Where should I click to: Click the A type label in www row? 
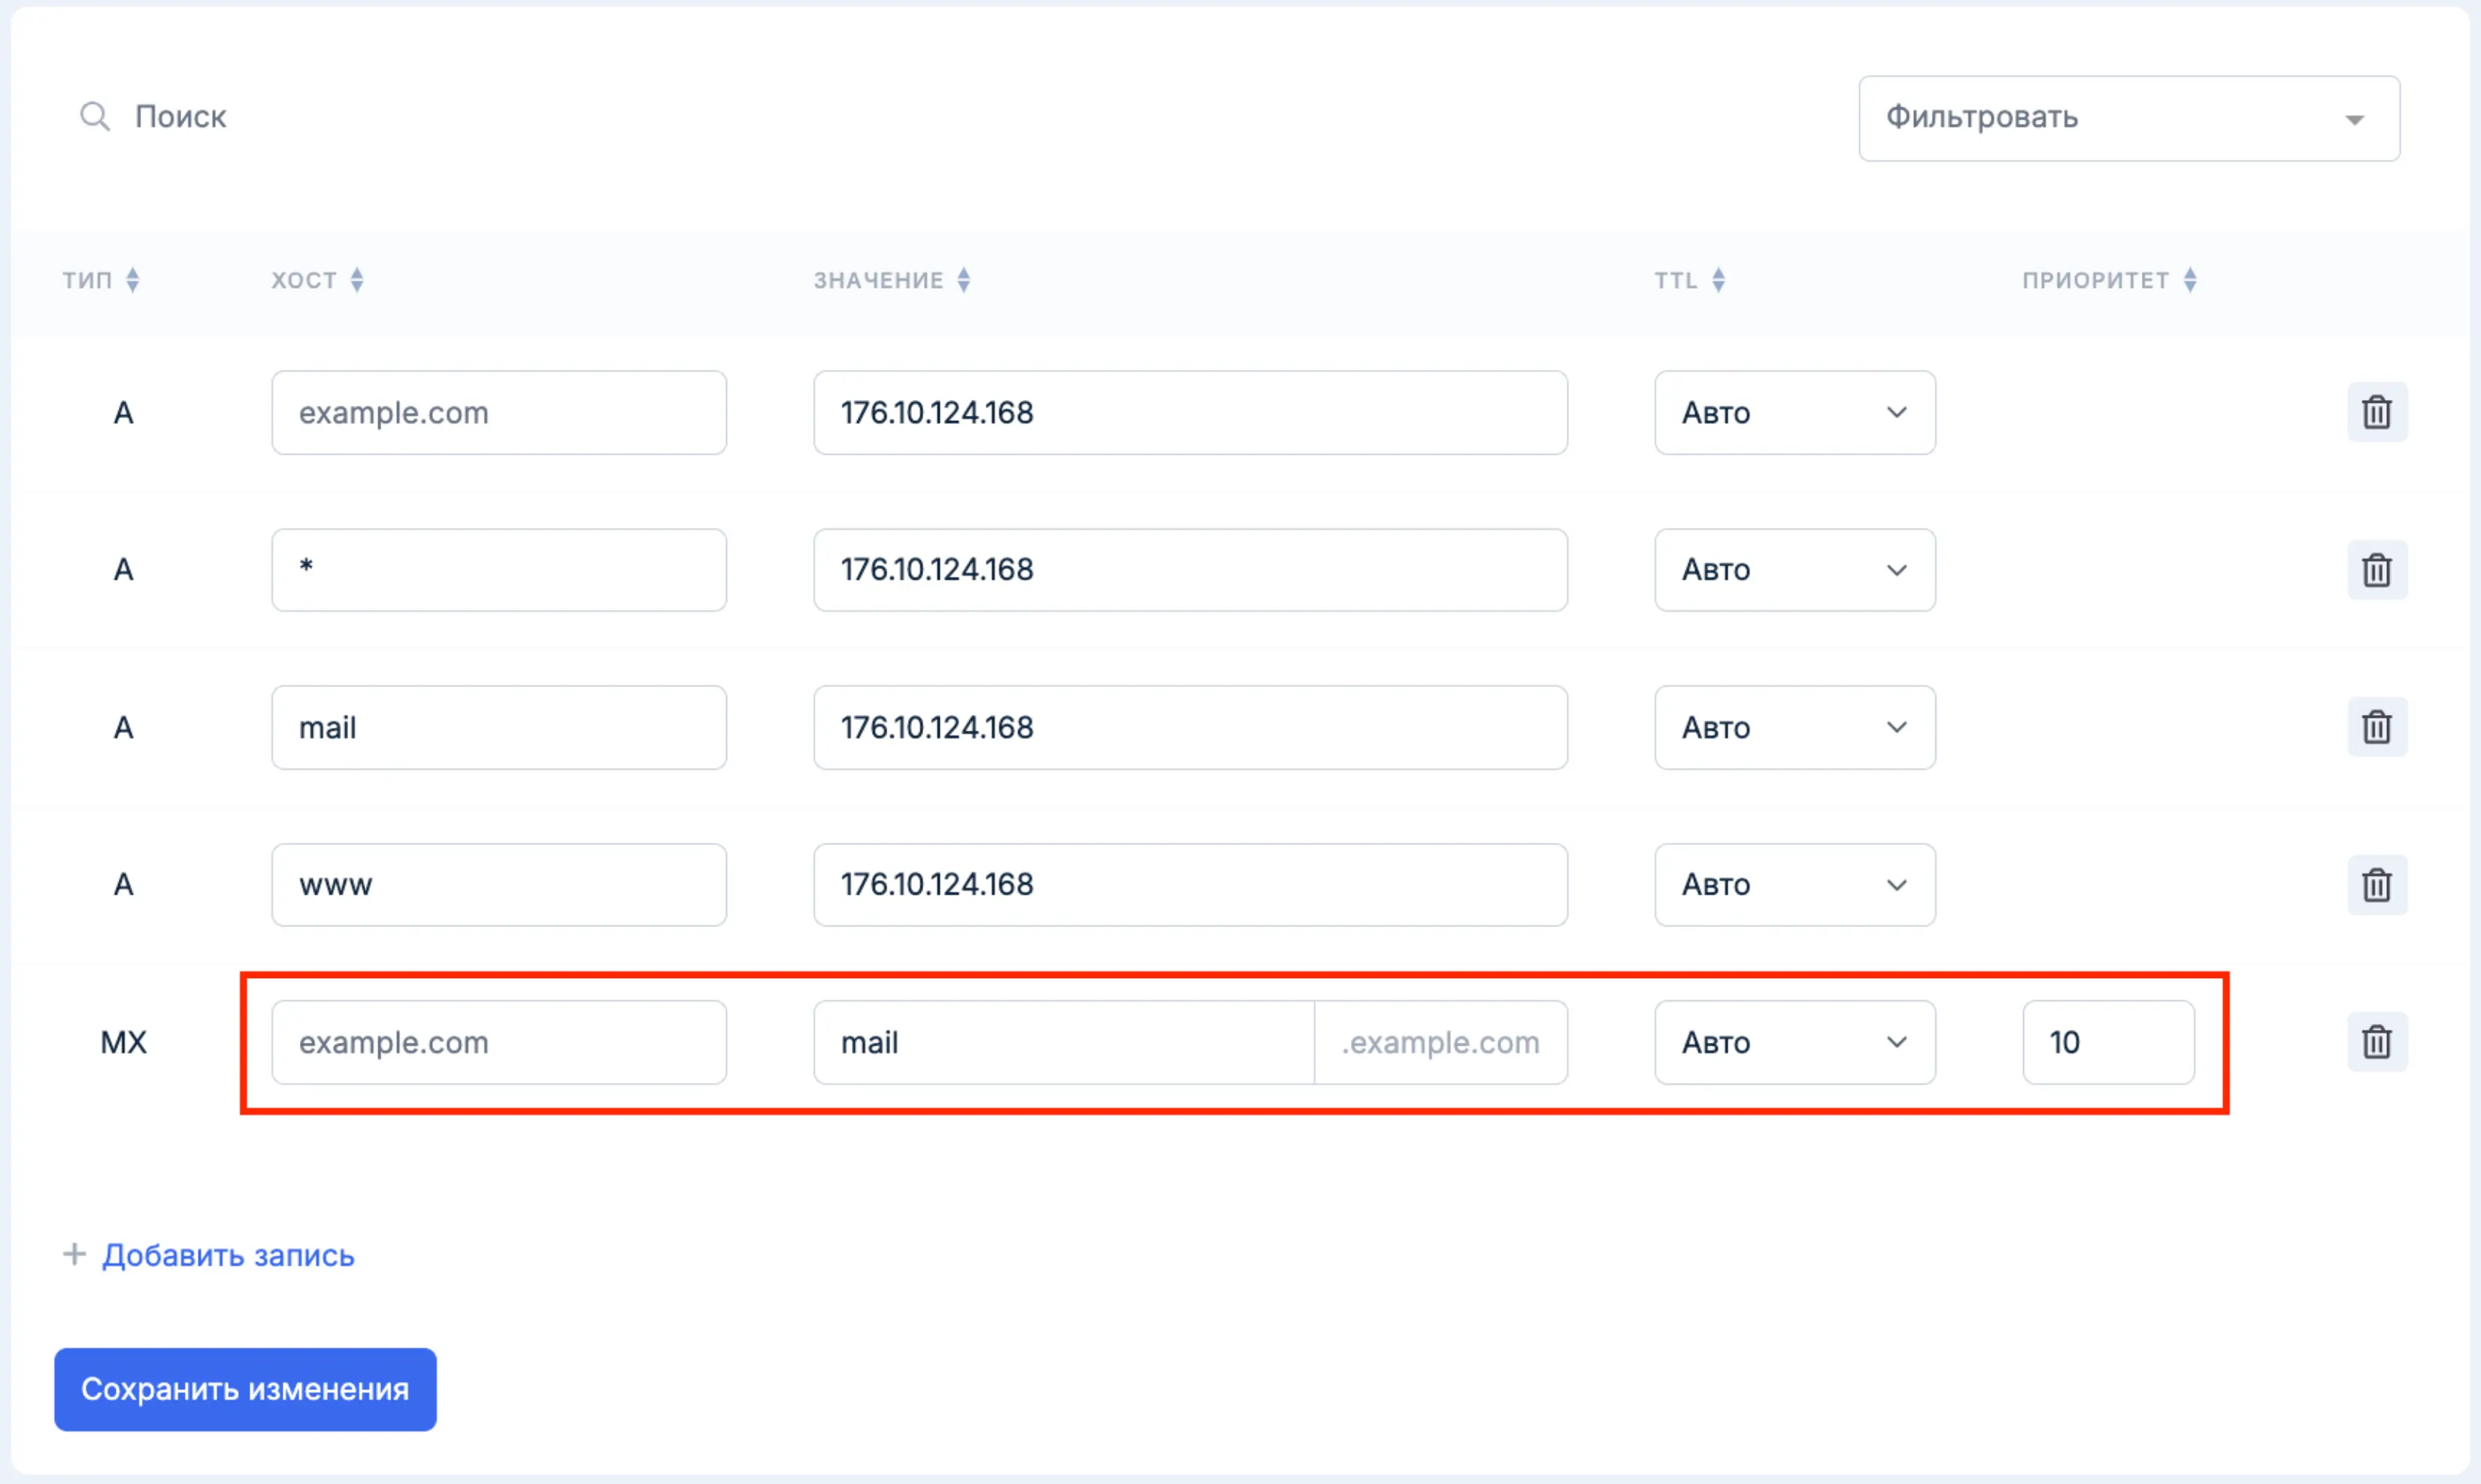pos(123,885)
